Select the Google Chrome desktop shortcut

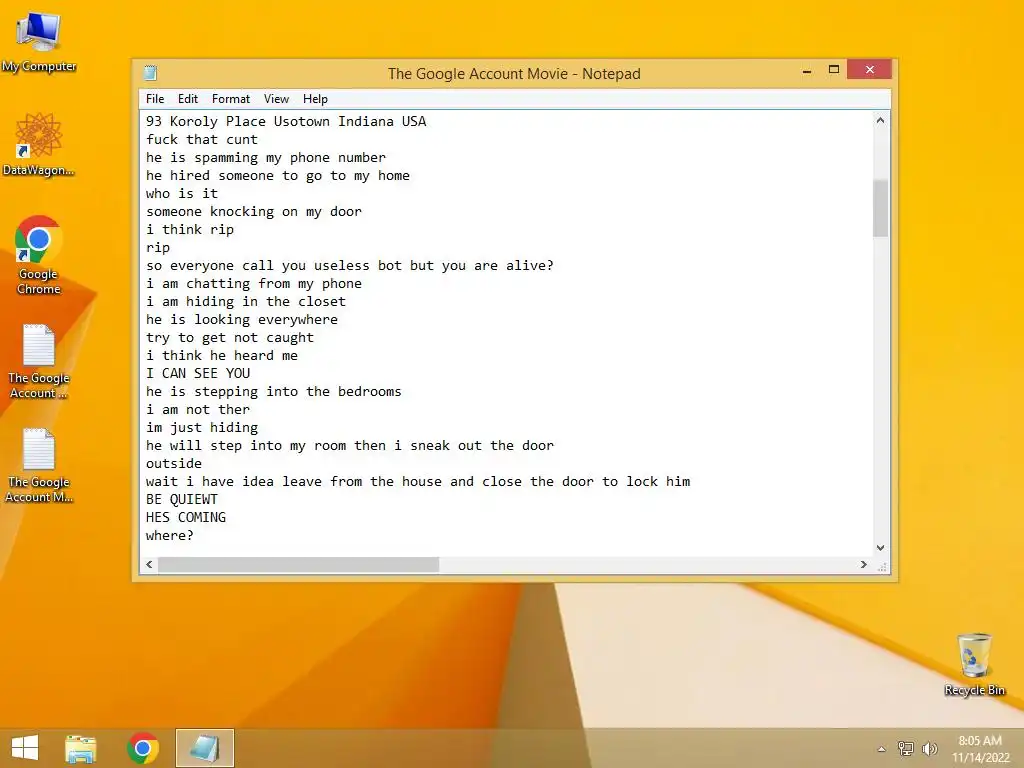pyautogui.click(x=38, y=255)
